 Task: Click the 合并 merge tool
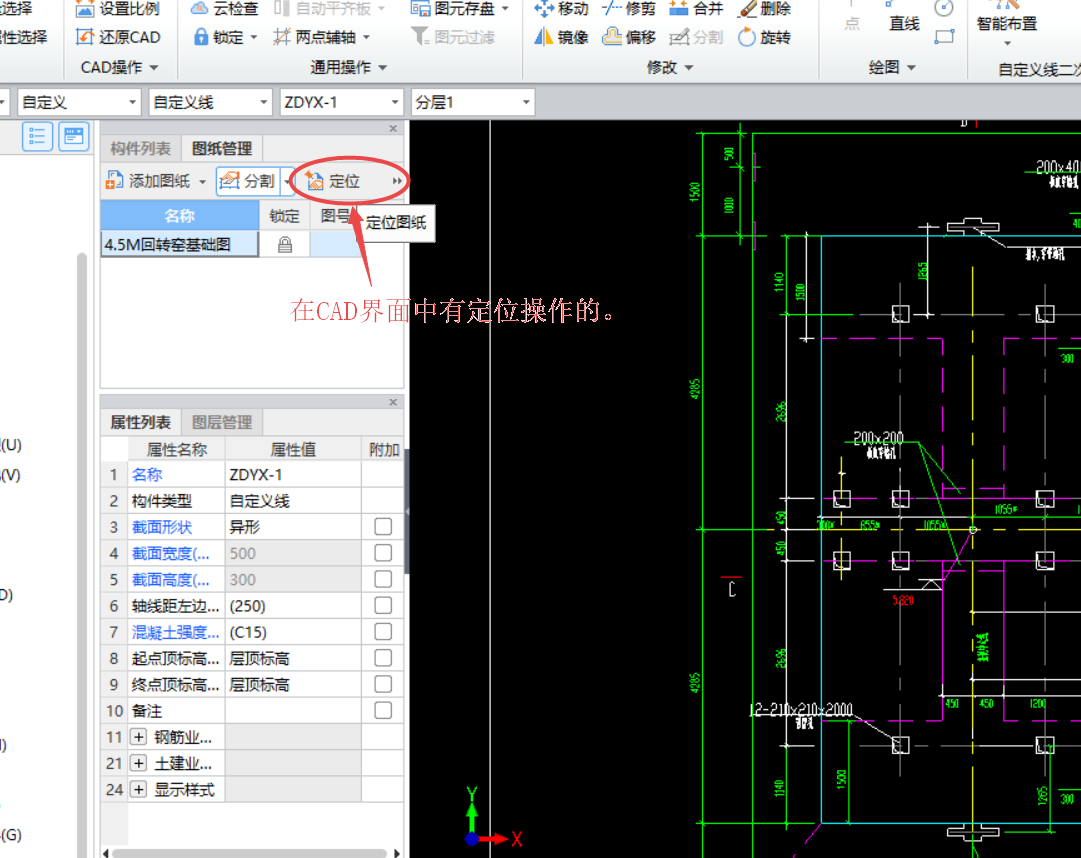[696, 9]
